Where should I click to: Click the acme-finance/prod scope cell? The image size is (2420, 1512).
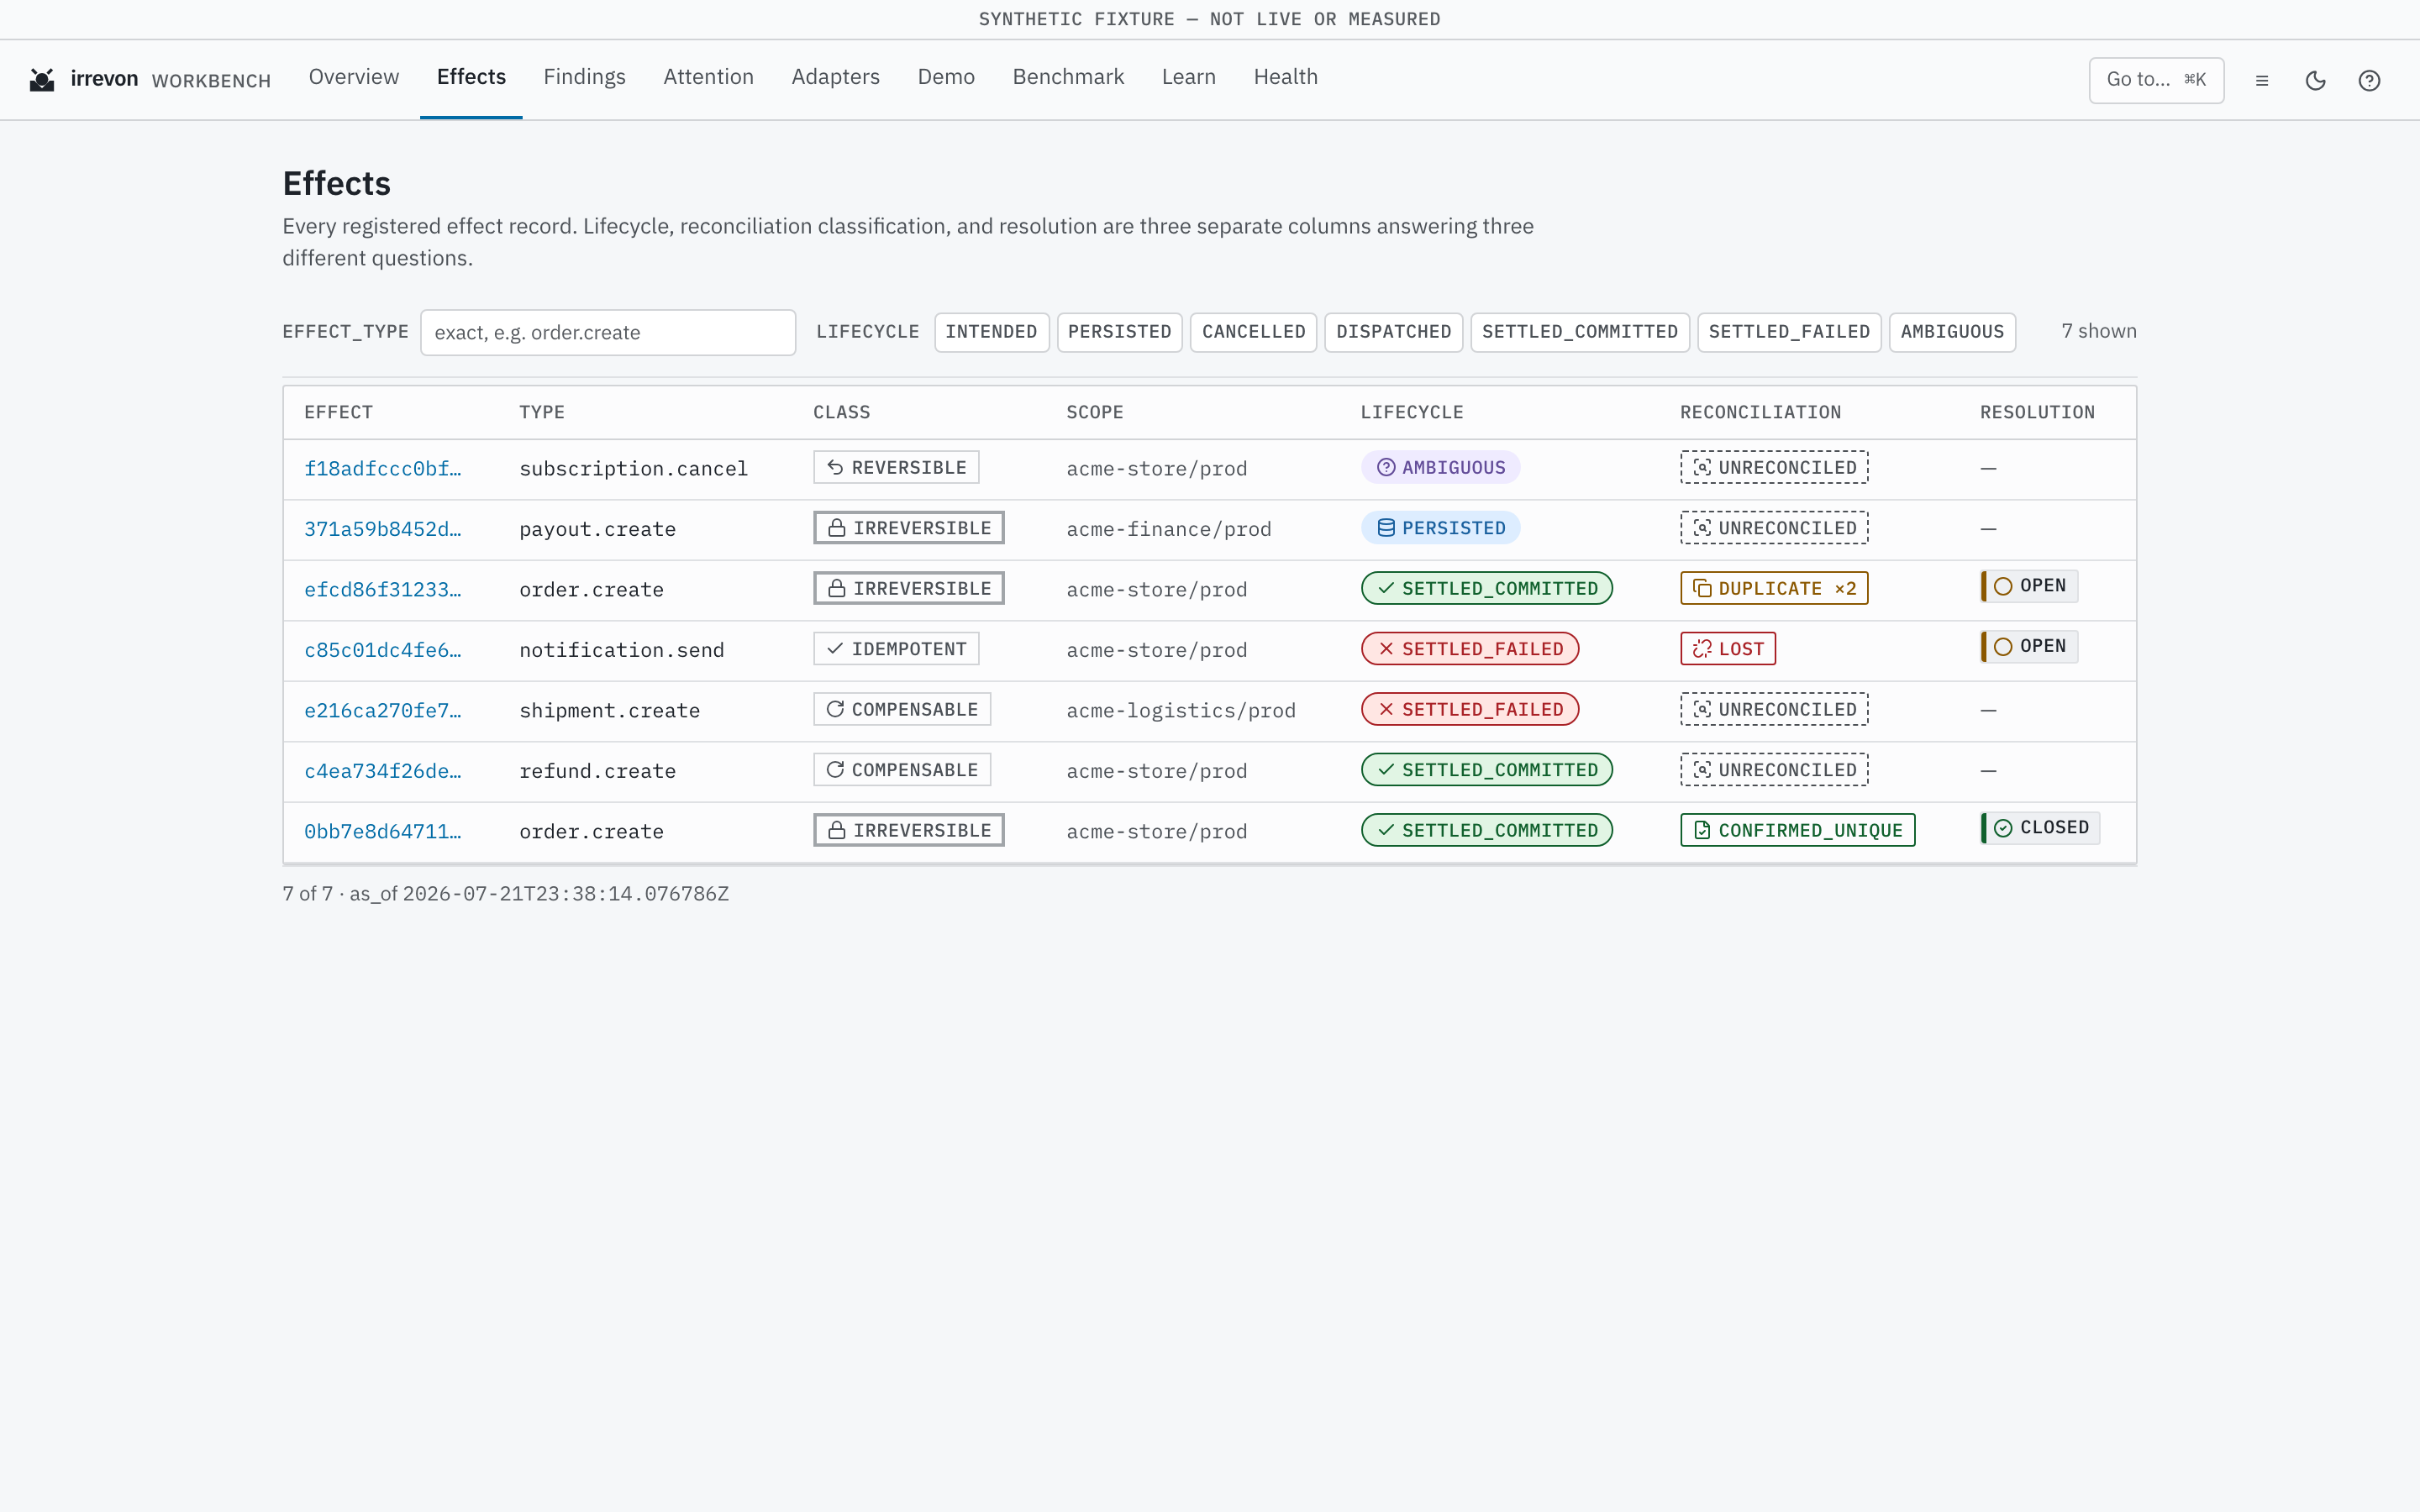1169,529
